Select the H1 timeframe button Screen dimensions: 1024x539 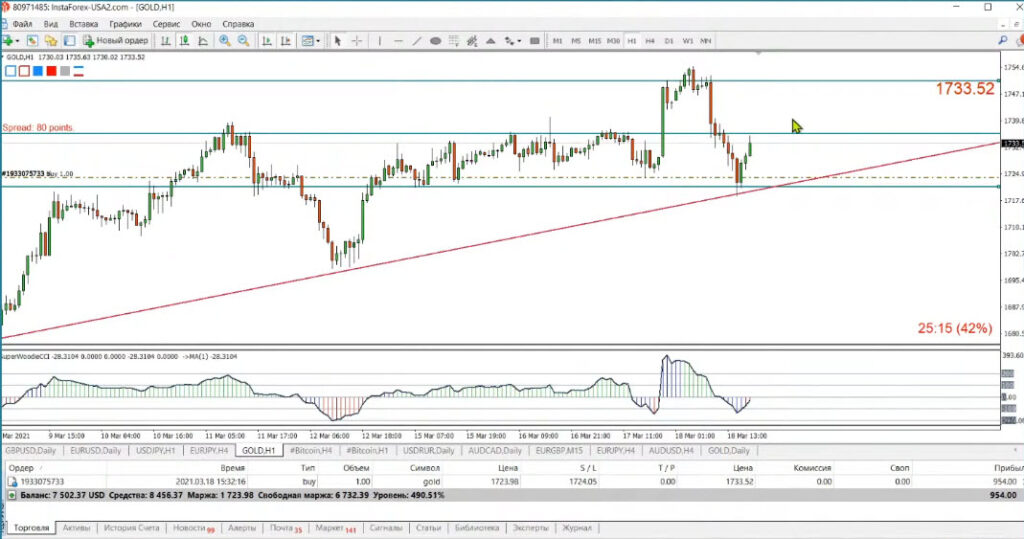click(632, 41)
